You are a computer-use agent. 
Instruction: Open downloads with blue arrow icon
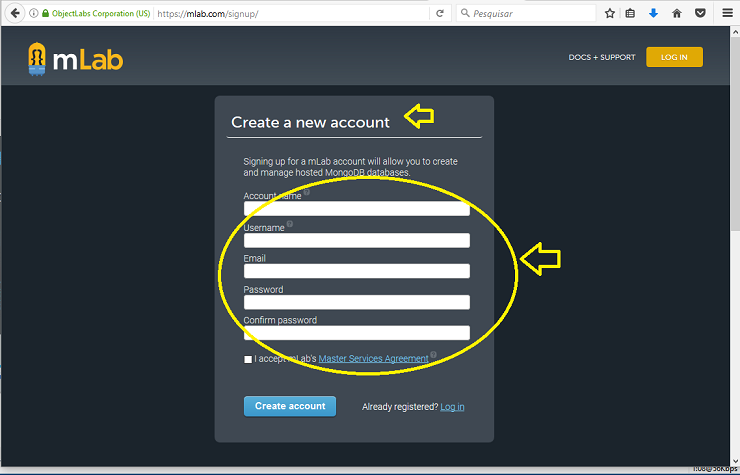pos(653,13)
